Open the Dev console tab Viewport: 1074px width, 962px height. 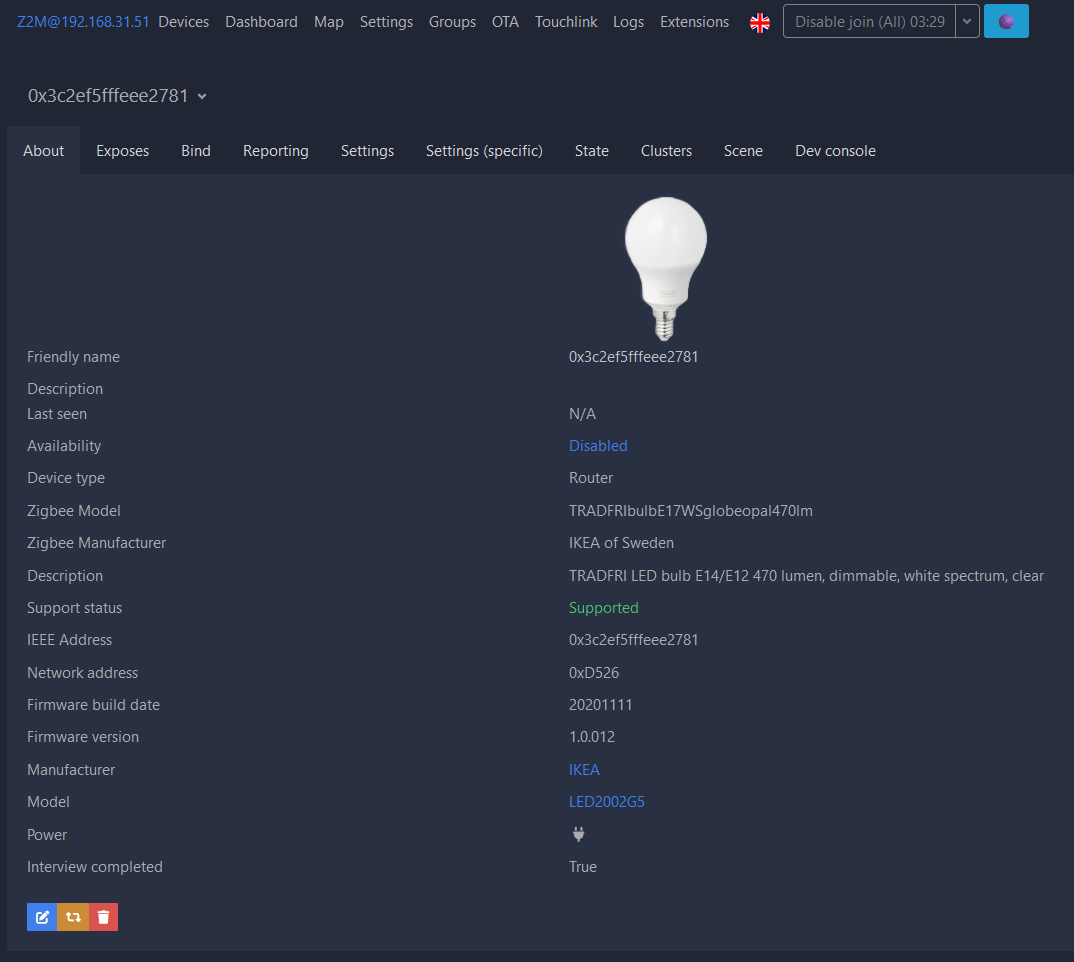coord(835,151)
